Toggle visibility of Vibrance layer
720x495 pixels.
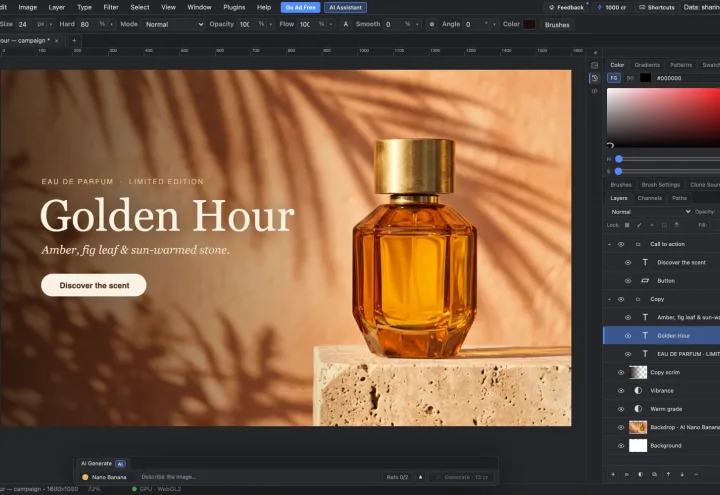(621, 391)
